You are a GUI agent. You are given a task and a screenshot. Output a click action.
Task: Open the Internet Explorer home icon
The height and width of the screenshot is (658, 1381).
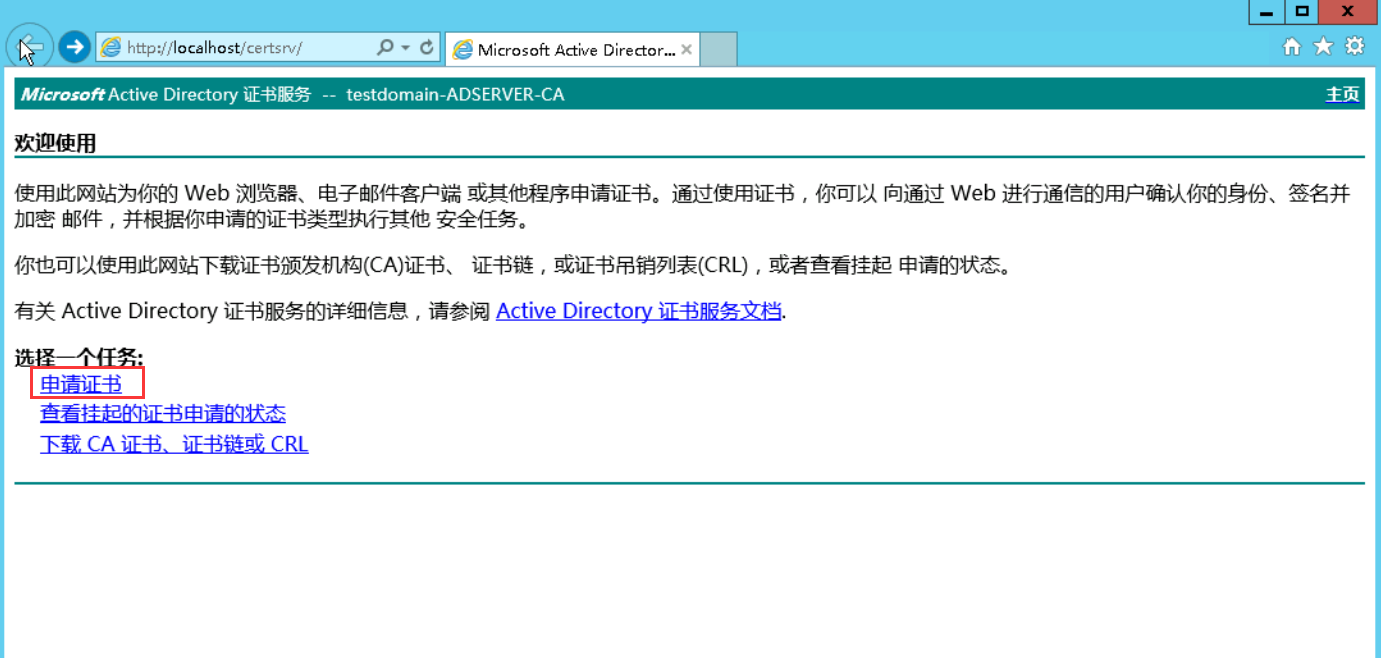1292,46
